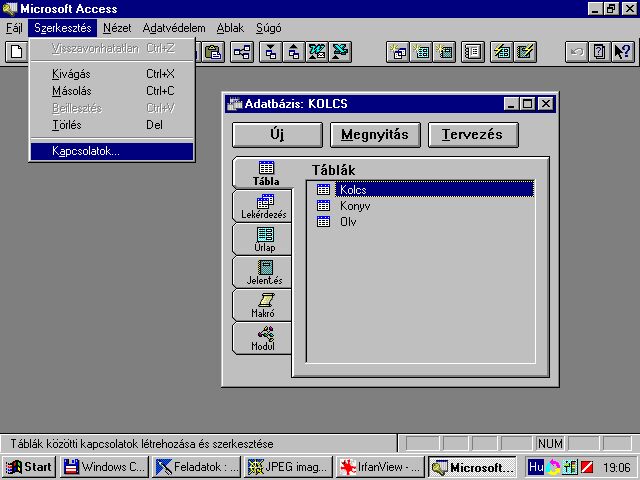640x480 pixels.
Task: Click the Olv table icon
Action: 323,222
